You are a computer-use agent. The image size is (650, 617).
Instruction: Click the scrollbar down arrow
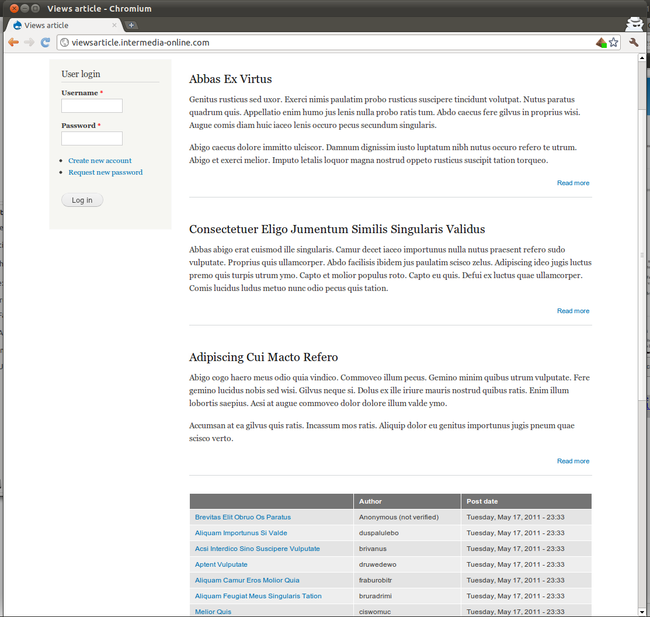[x=642, y=612]
